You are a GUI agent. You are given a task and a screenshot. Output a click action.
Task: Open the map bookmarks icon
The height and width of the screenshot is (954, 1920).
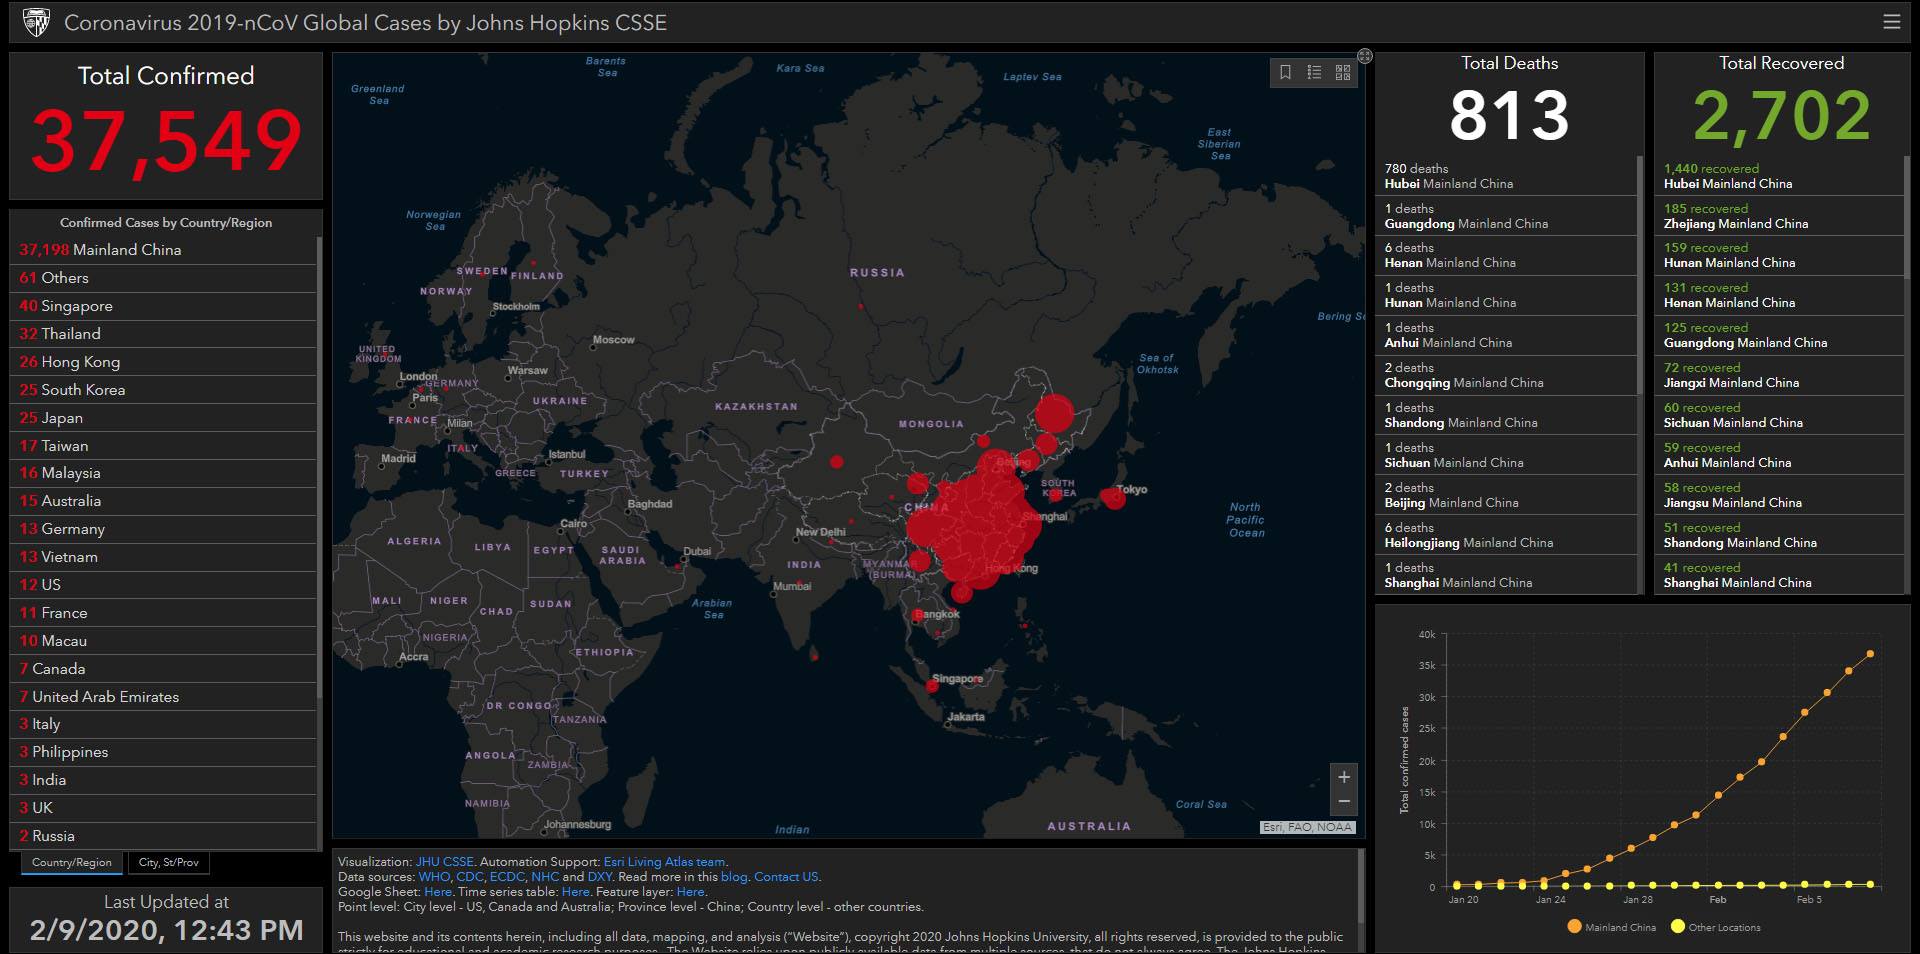point(1286,72)
